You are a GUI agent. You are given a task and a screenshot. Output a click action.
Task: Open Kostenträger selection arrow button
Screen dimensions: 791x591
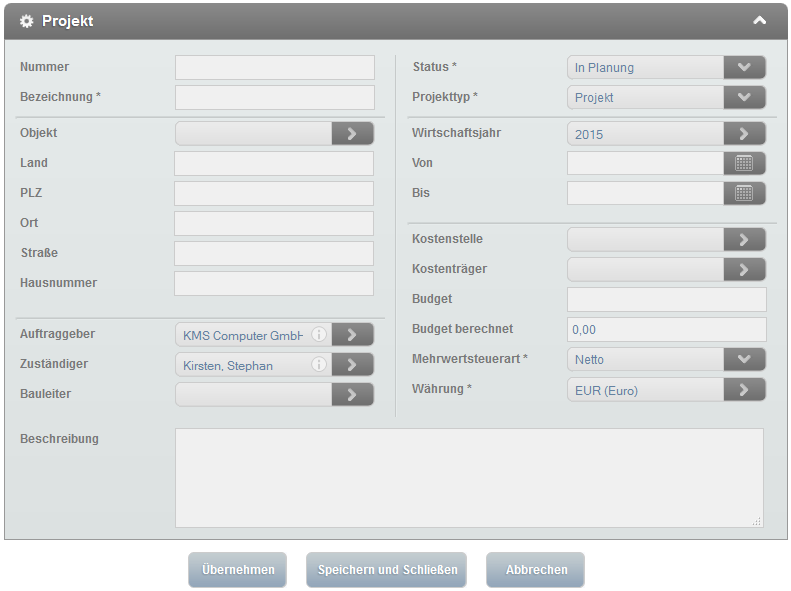click(x=744, y=269)
